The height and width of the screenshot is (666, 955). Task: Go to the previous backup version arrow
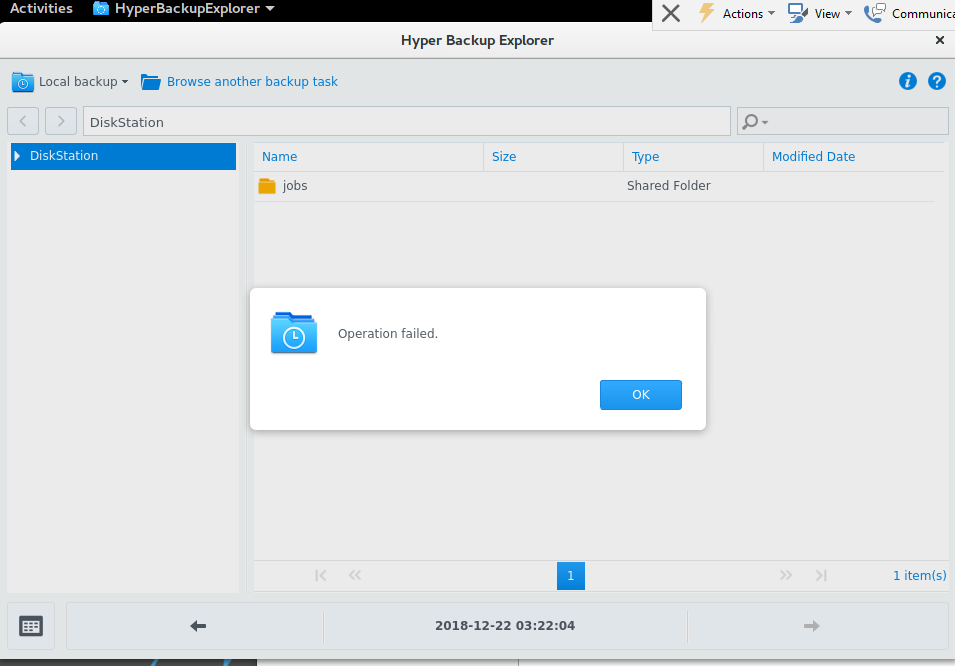click(x=198, y=626)
